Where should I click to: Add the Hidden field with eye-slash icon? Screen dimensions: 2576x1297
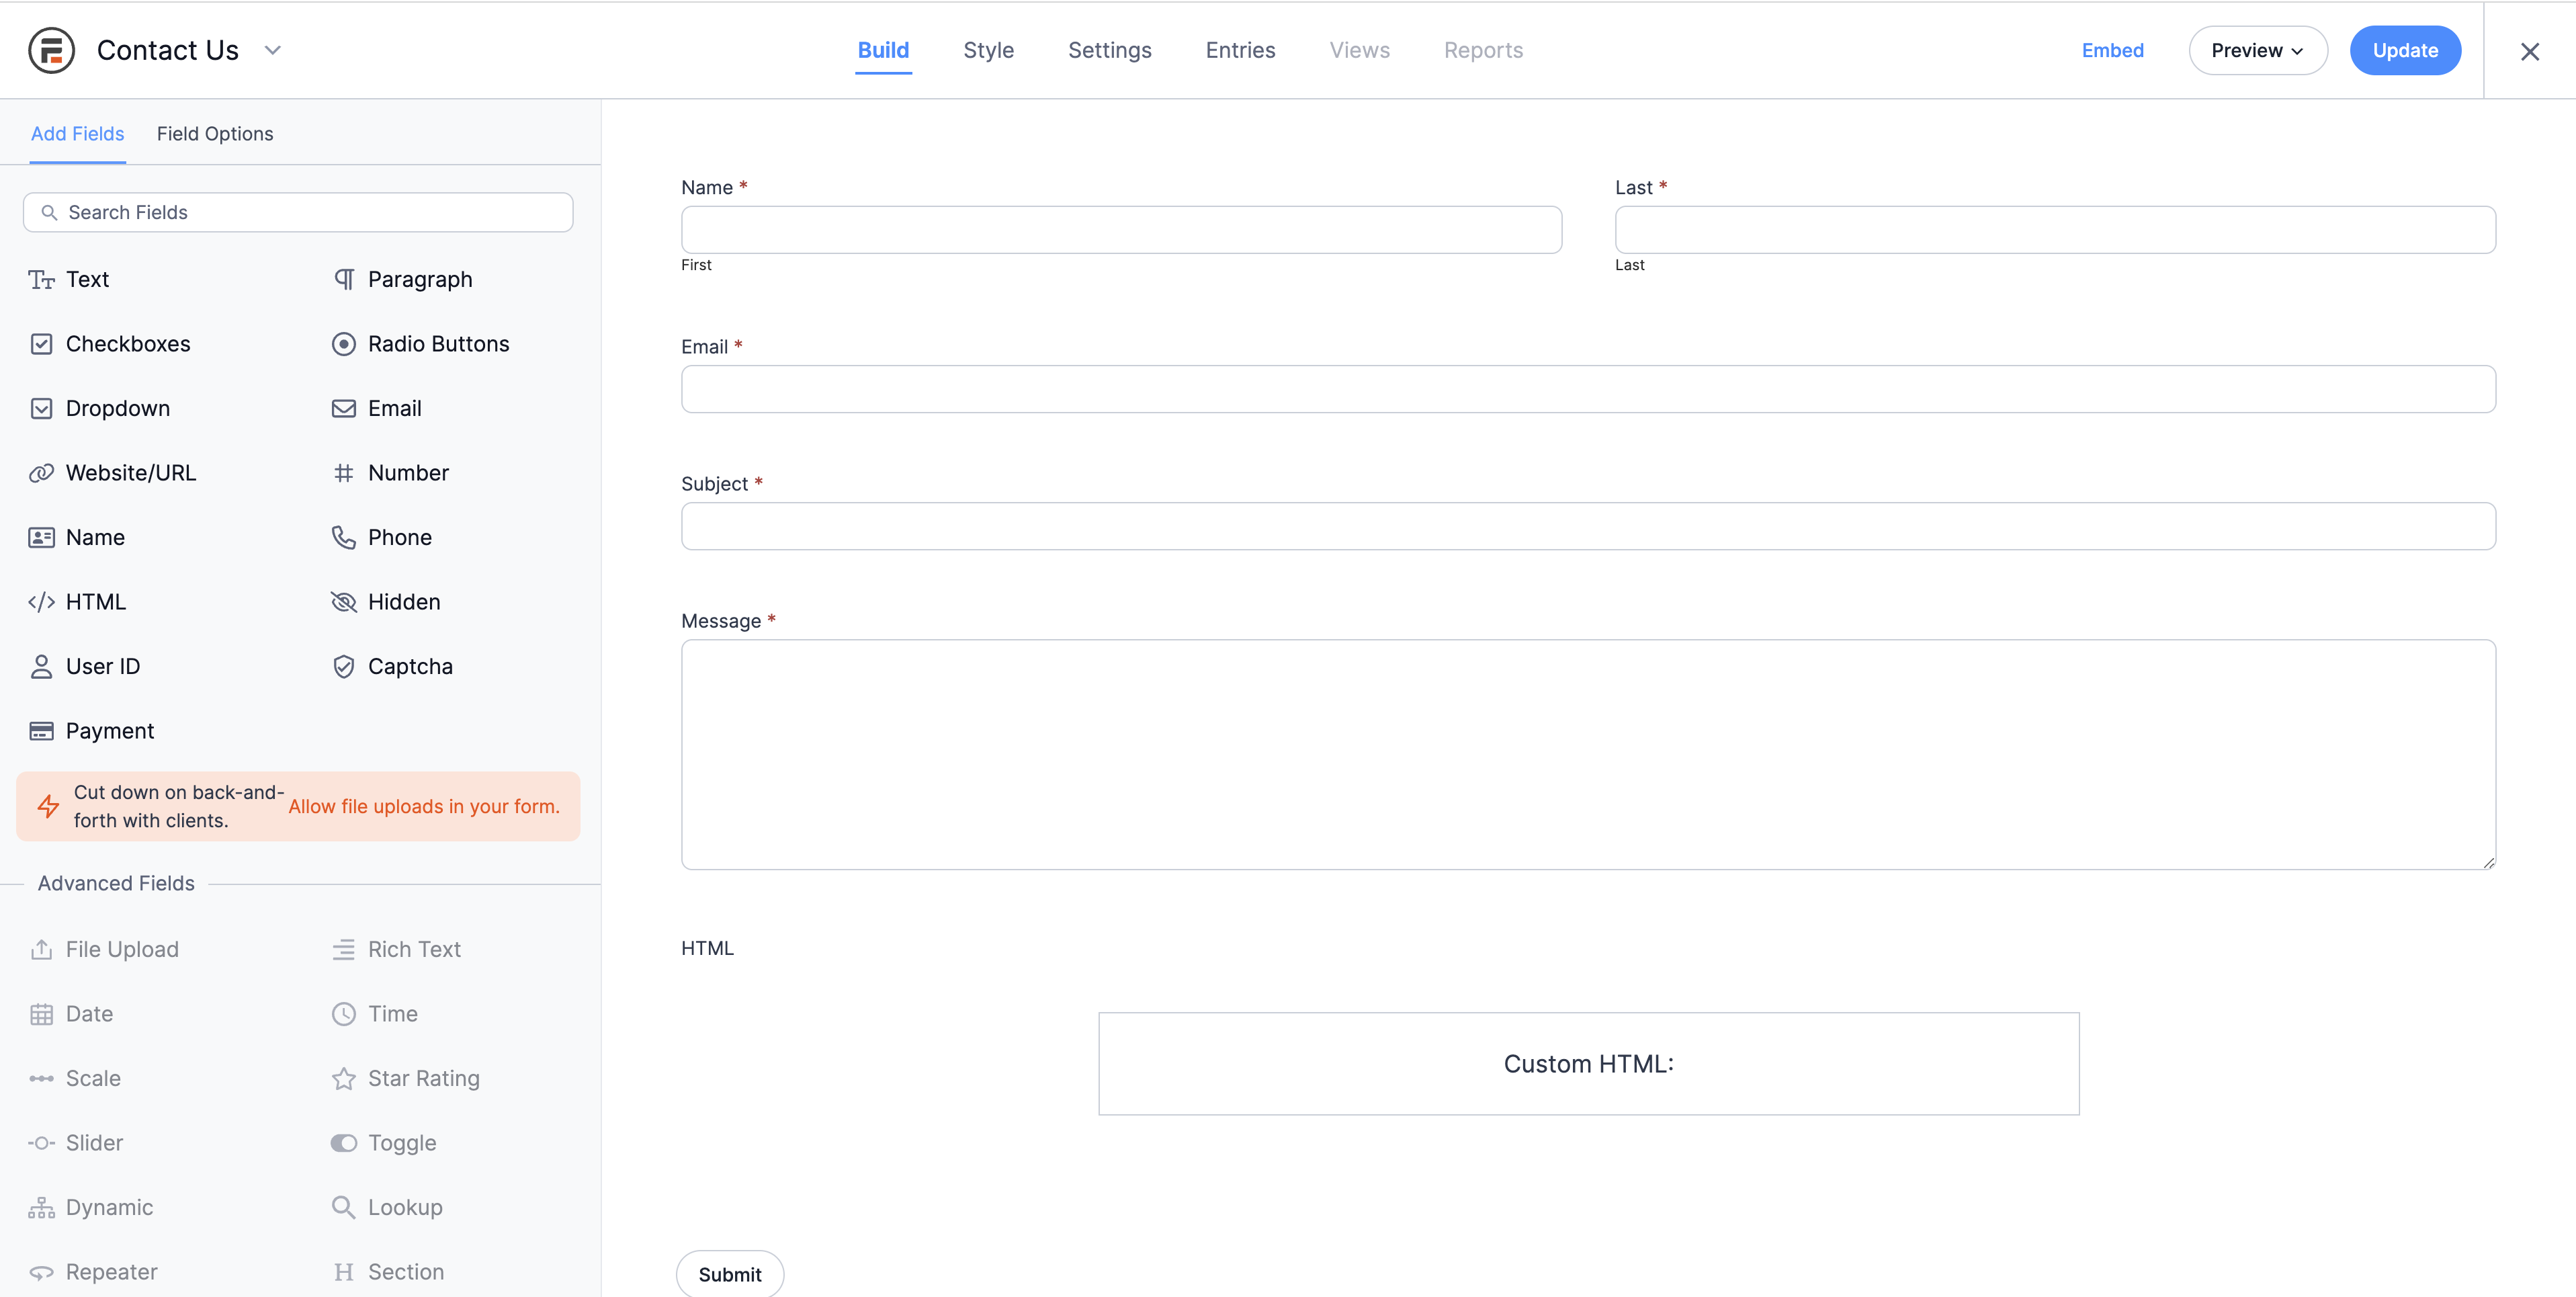(x=343, y=602)
